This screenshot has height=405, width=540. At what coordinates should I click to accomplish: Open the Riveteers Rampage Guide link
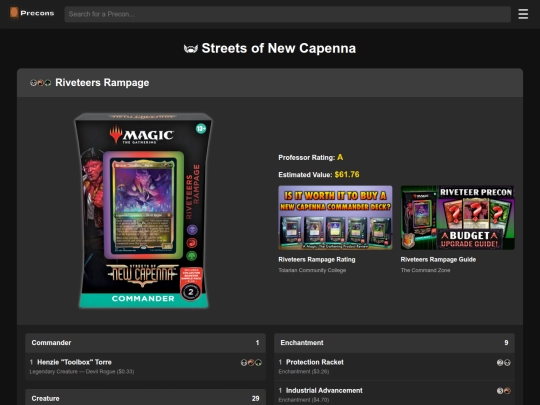438,259
